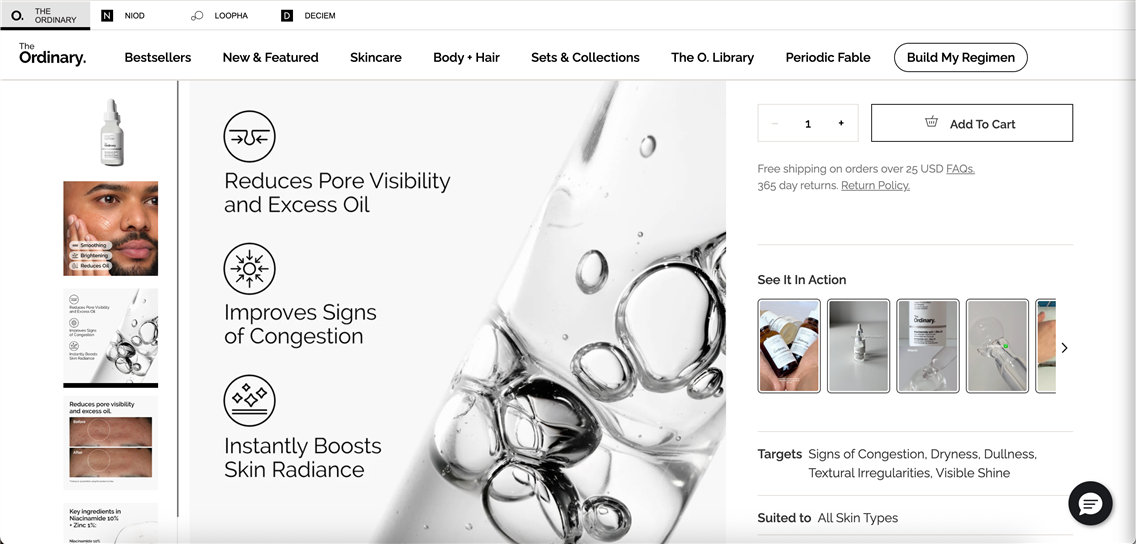
Task: Select the man's face benefits thumbnail
Action: pyautogui.click(x=111, y=228)
